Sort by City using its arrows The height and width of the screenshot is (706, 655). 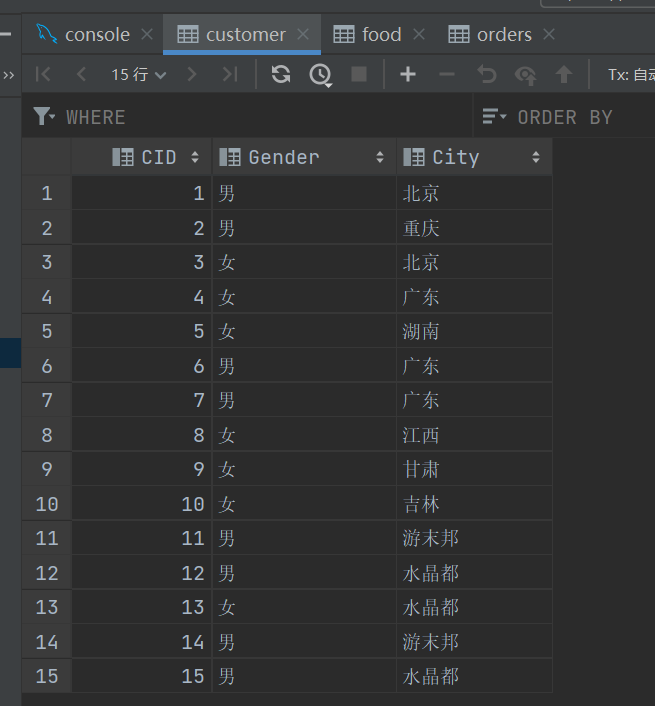coord(536,157)
